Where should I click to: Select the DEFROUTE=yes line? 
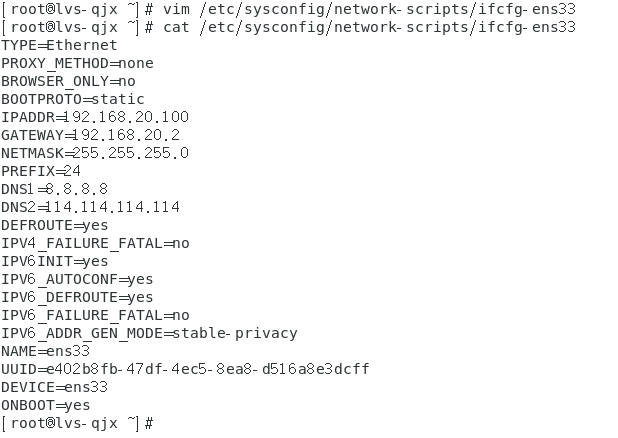[55, 225]
